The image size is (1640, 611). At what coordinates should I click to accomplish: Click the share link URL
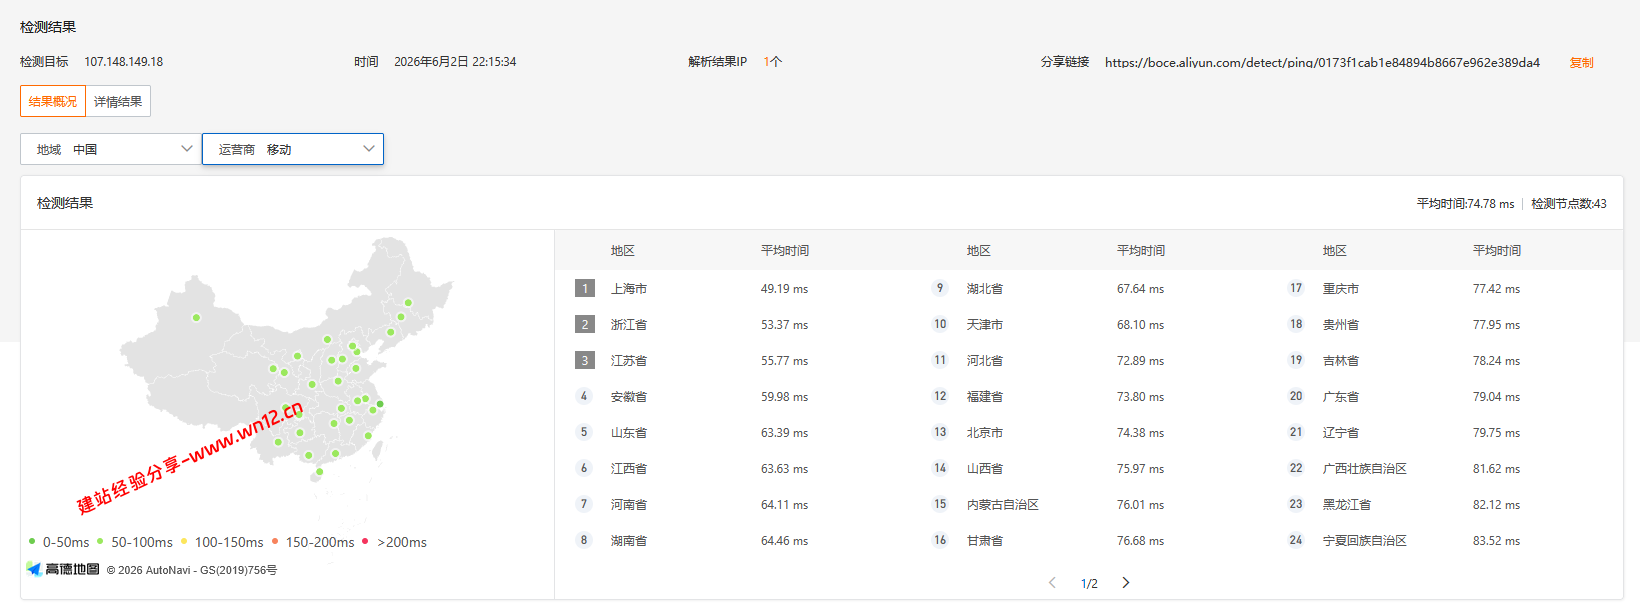click(x=1322, y=62)
